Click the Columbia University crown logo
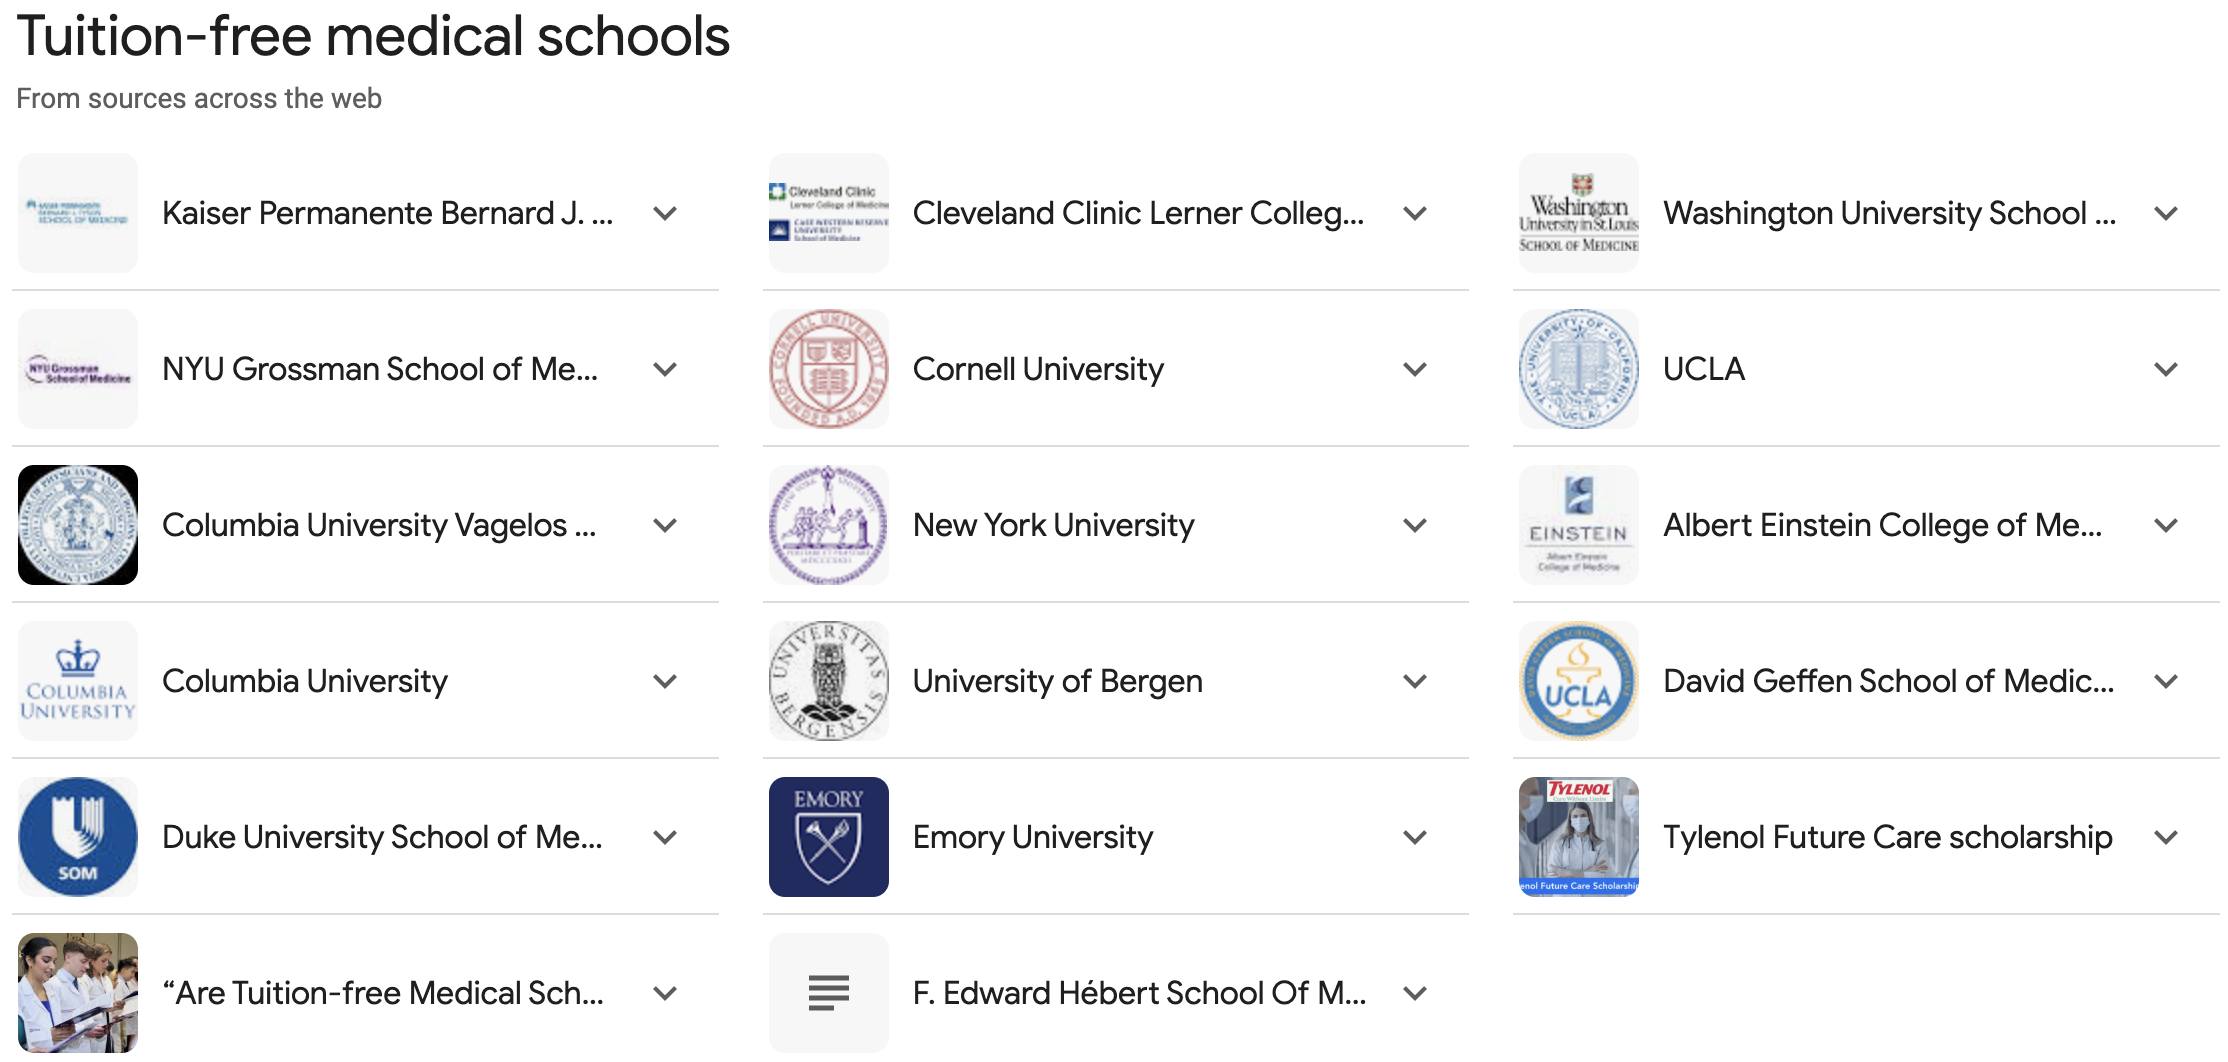 pos(78,681)
